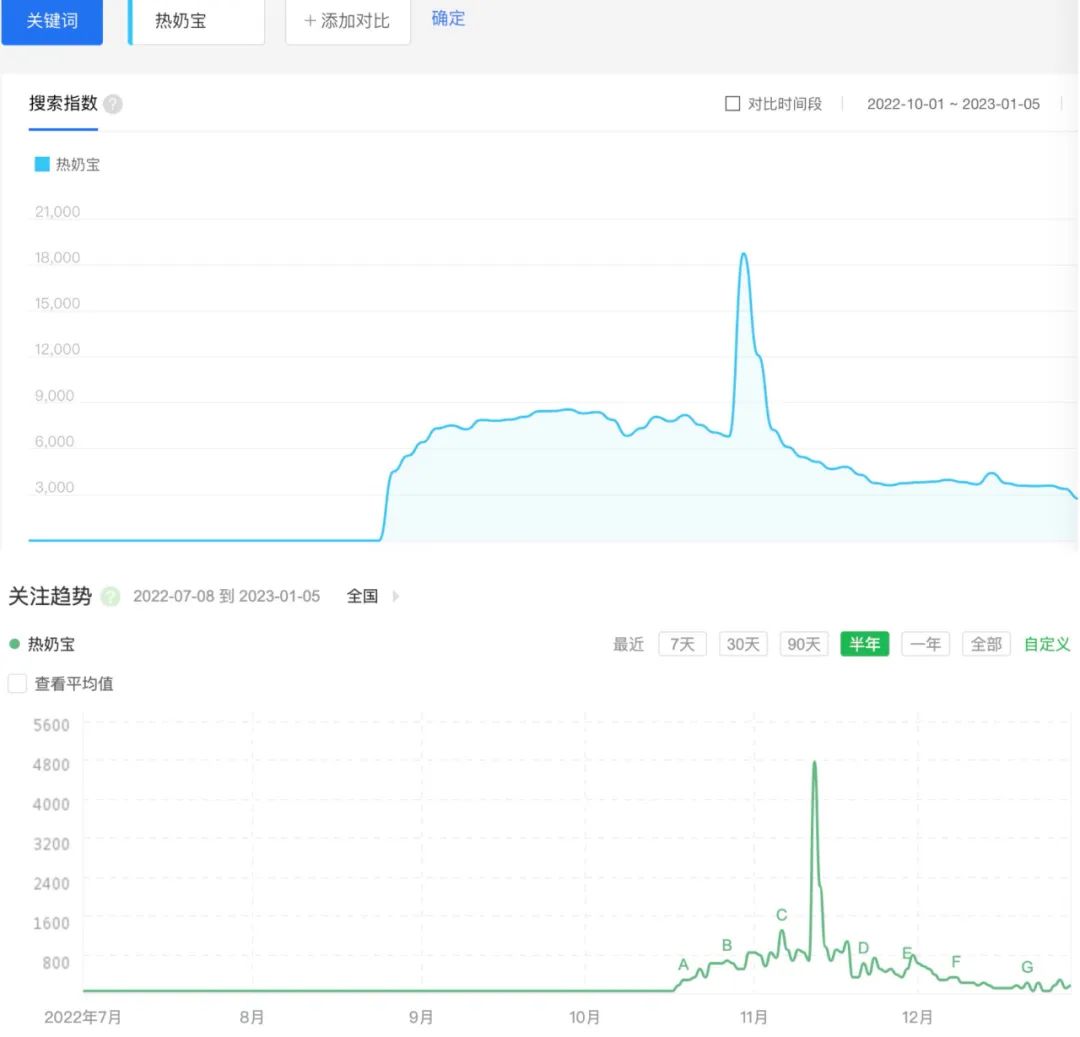
Task: Click event marker G on trend chart
Action: click(x=1027, y=967)
